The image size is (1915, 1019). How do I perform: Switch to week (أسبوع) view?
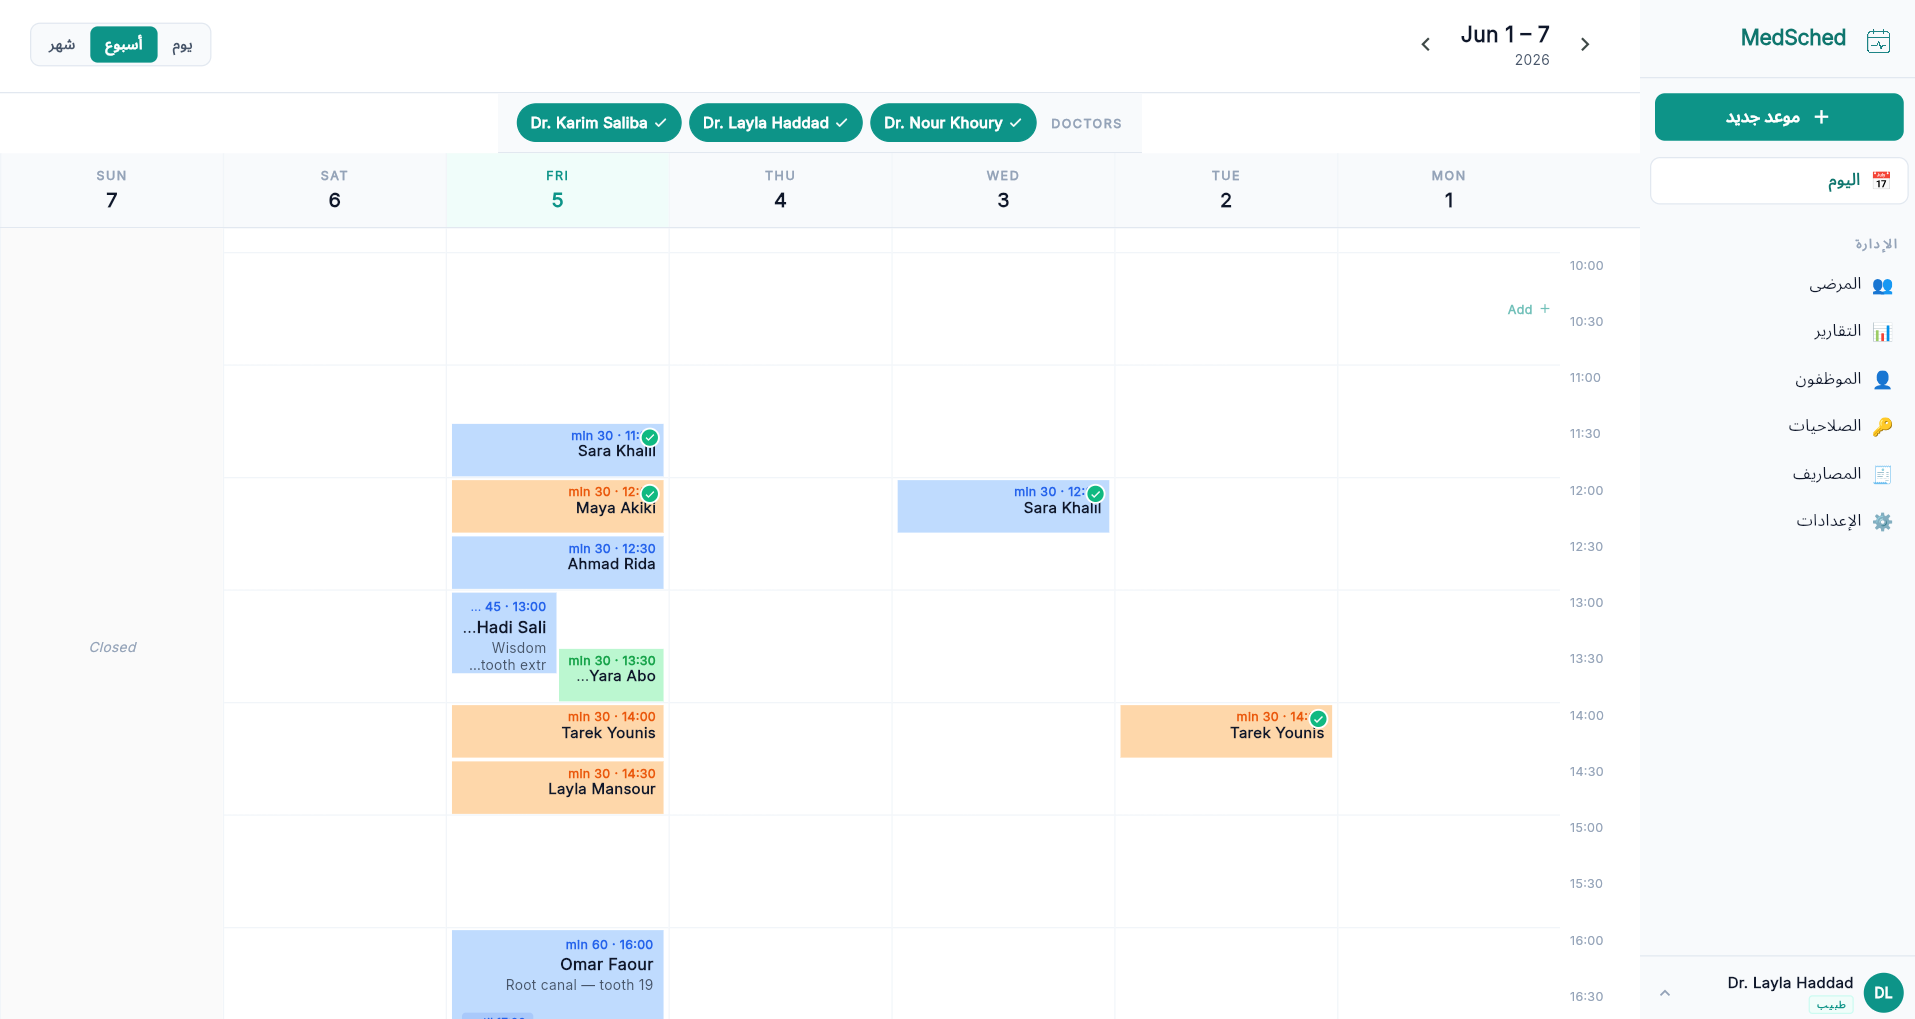coord(124,45)
